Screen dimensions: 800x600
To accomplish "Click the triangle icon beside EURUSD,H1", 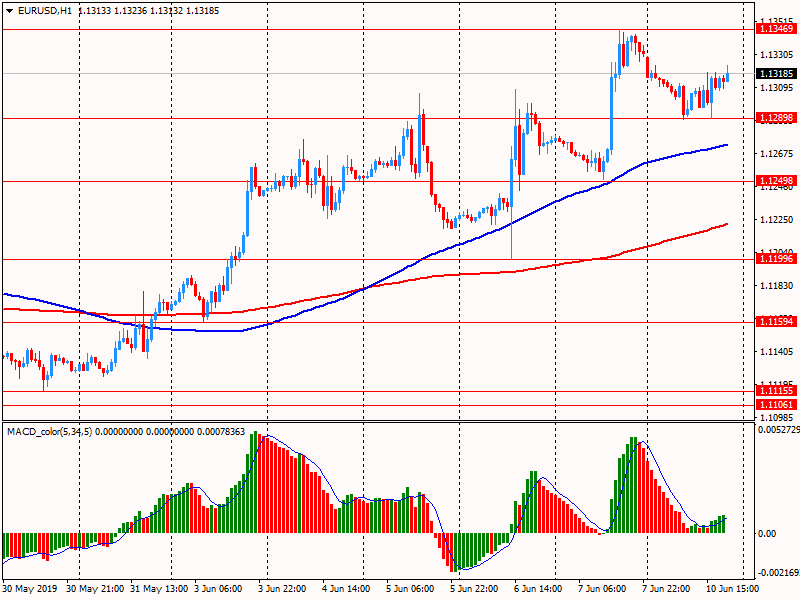I will coord(9,11).
